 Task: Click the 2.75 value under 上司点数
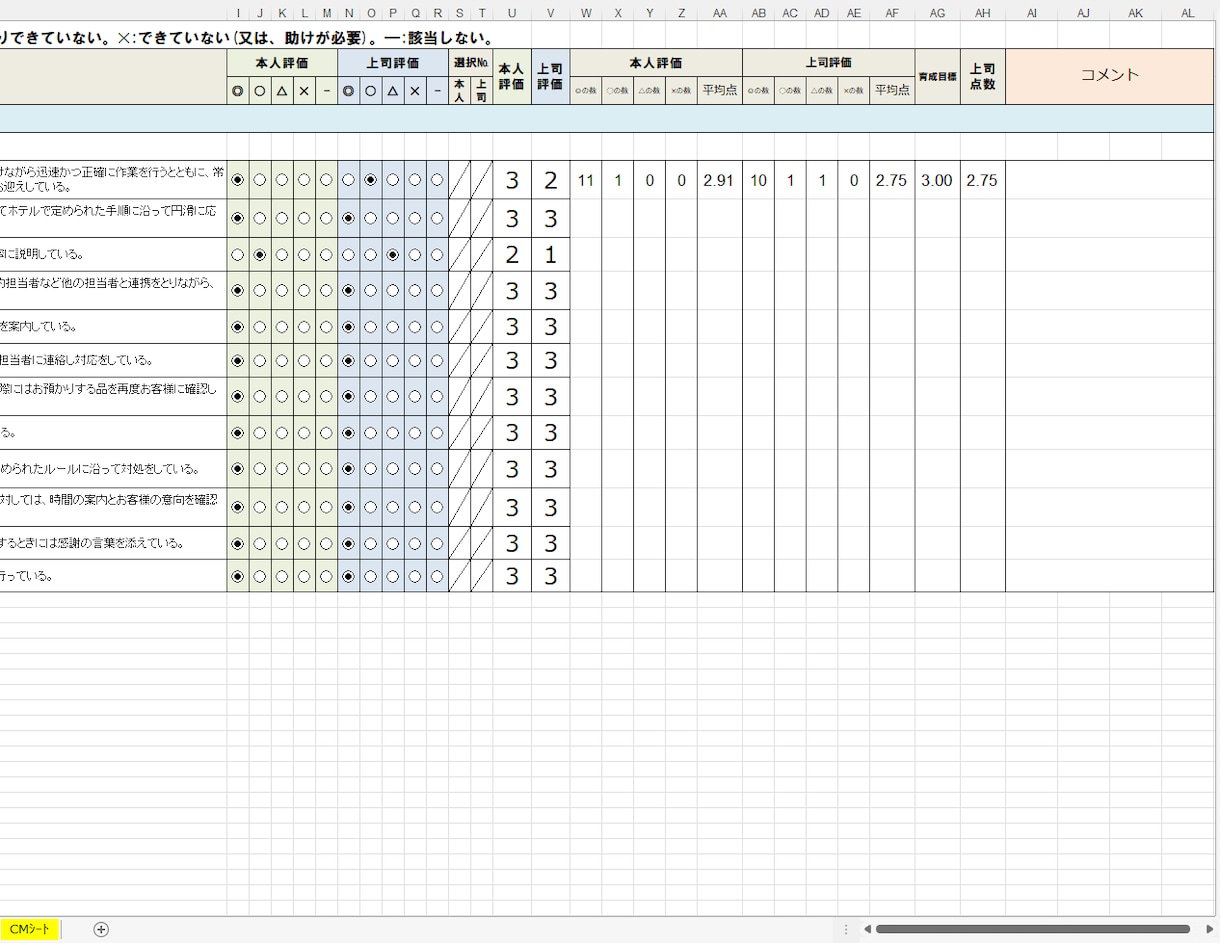(x=983, y=181)
